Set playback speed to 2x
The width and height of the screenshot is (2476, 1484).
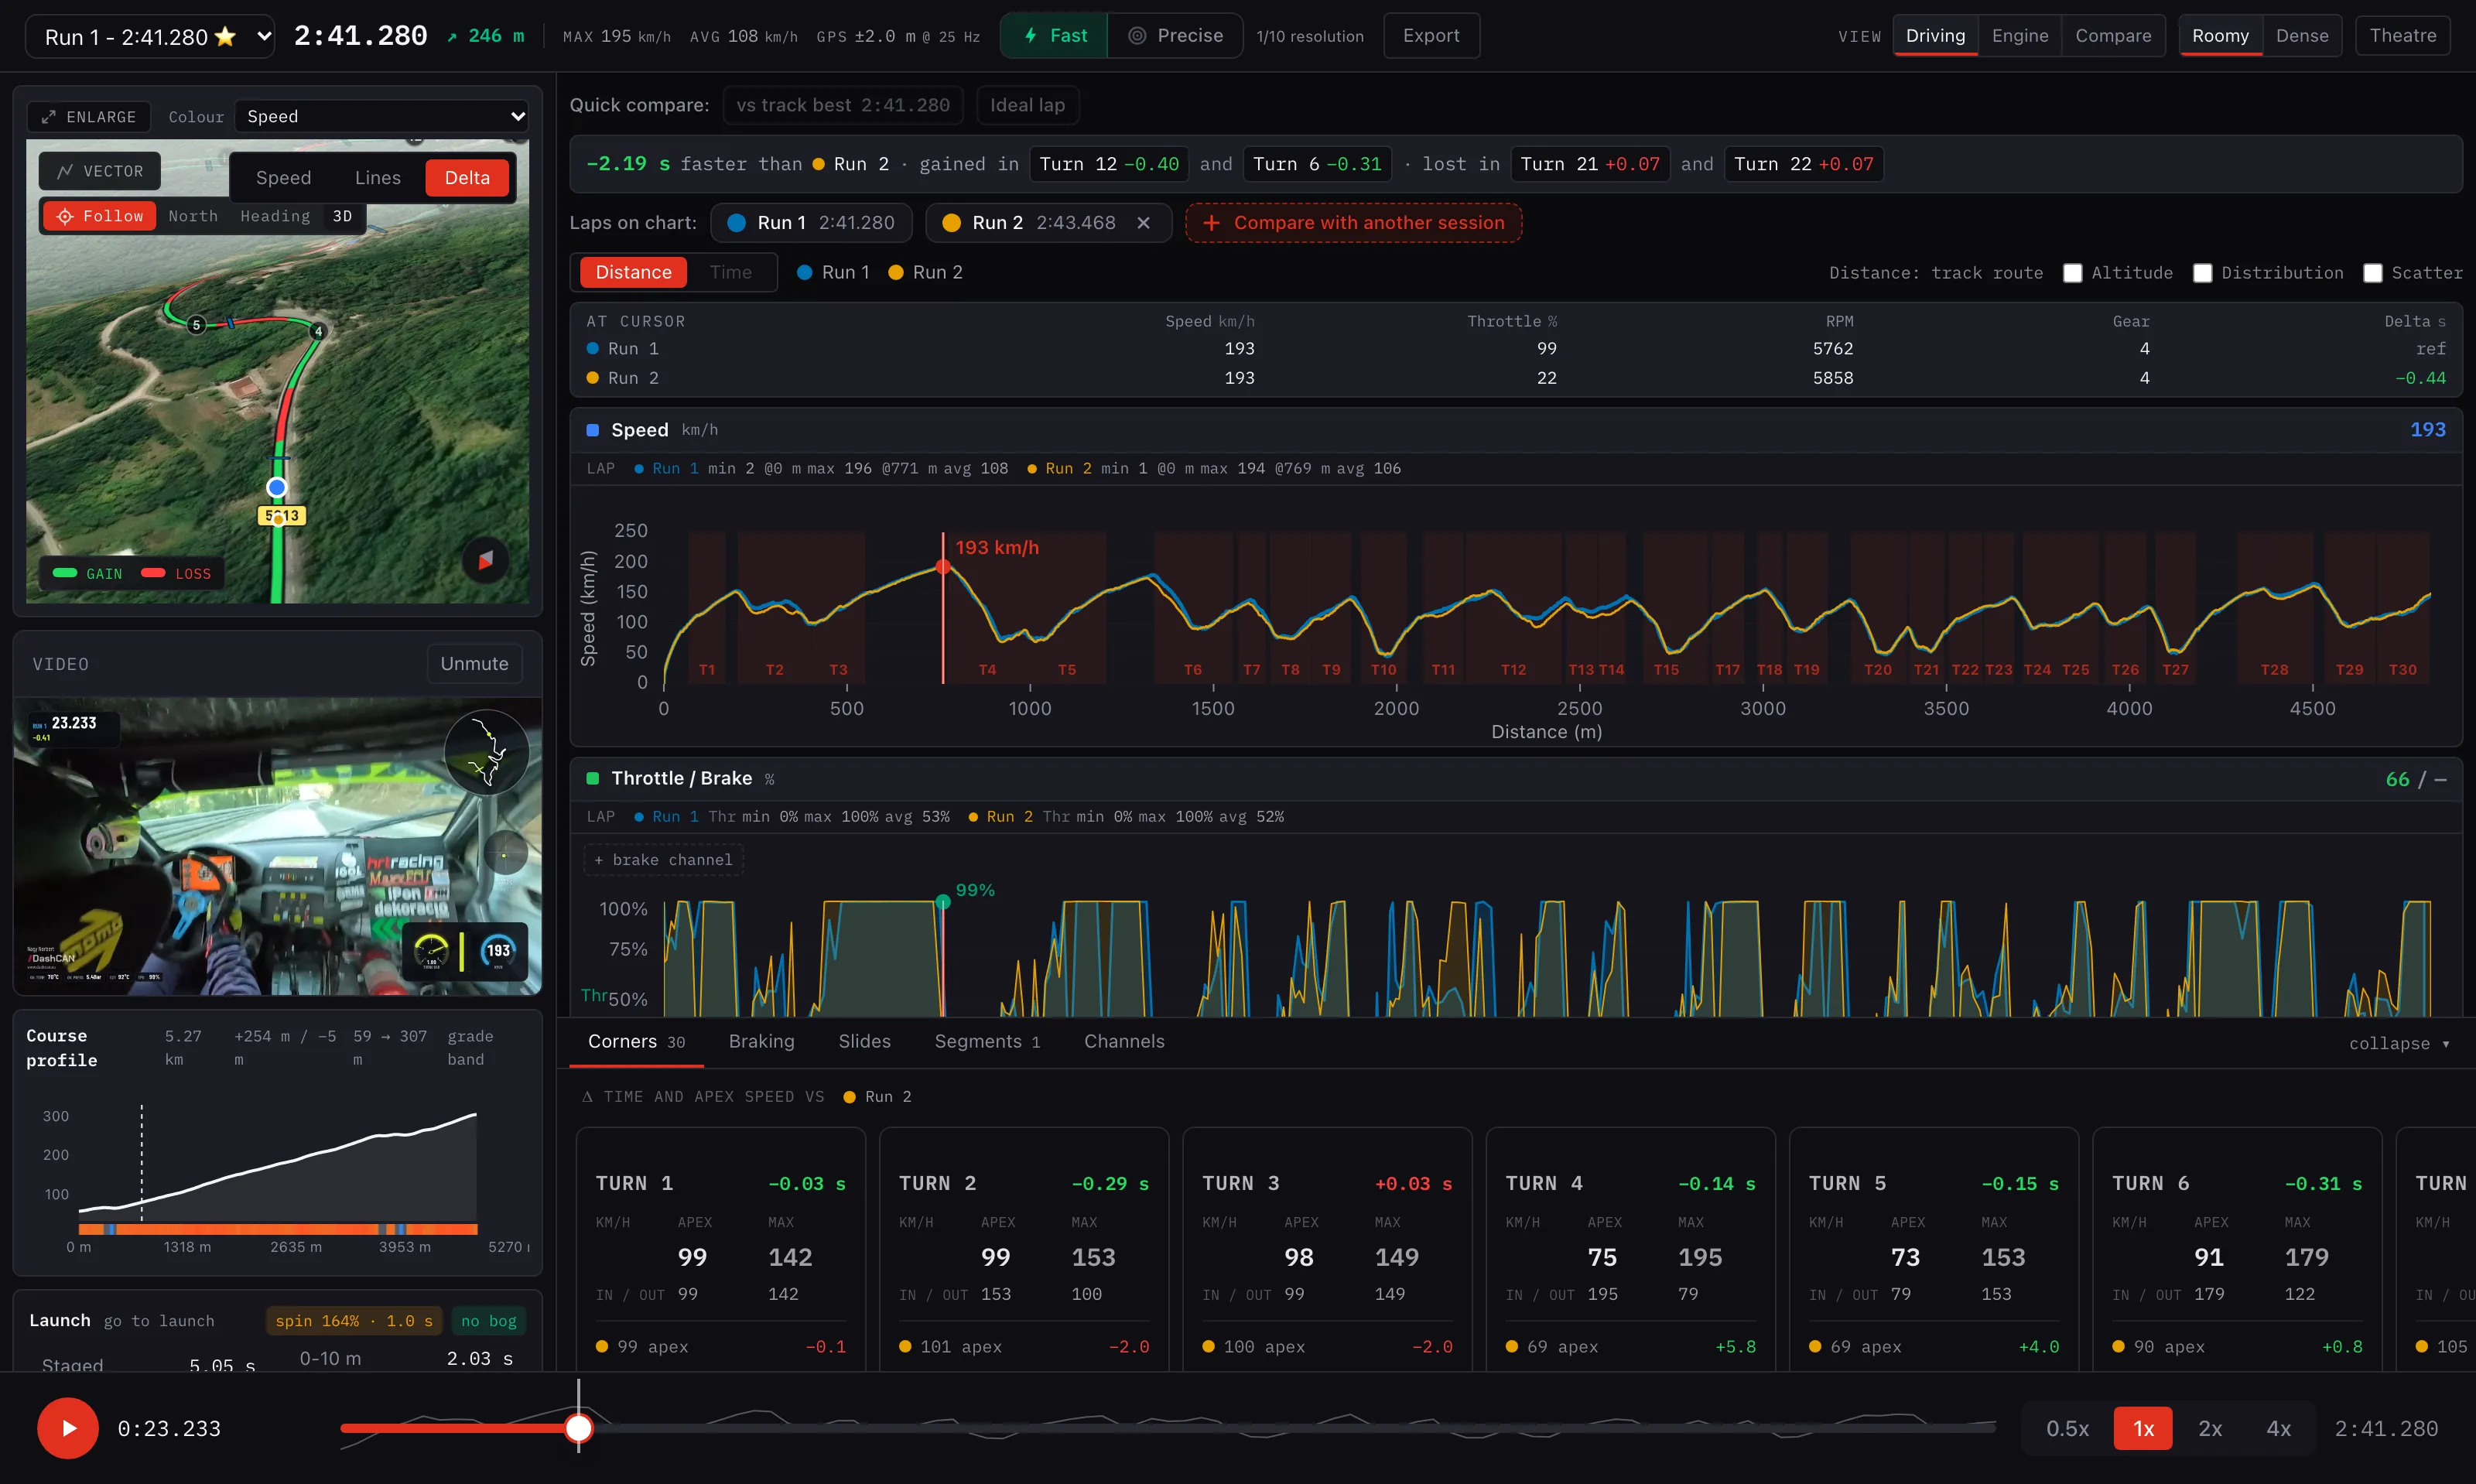[x=2210, y=1429]
